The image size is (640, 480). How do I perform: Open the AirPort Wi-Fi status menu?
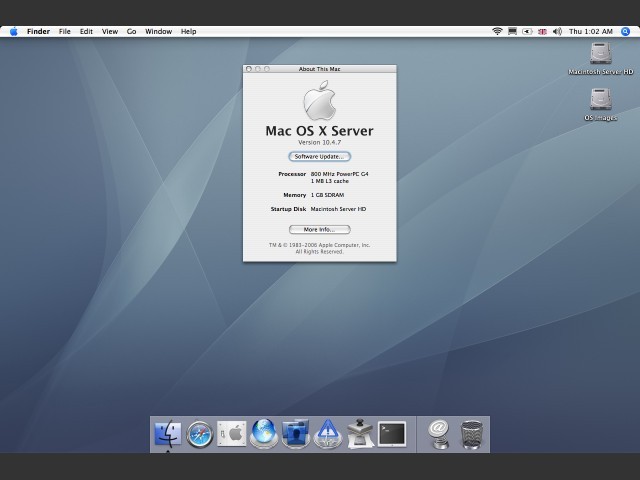coord(497,31)
